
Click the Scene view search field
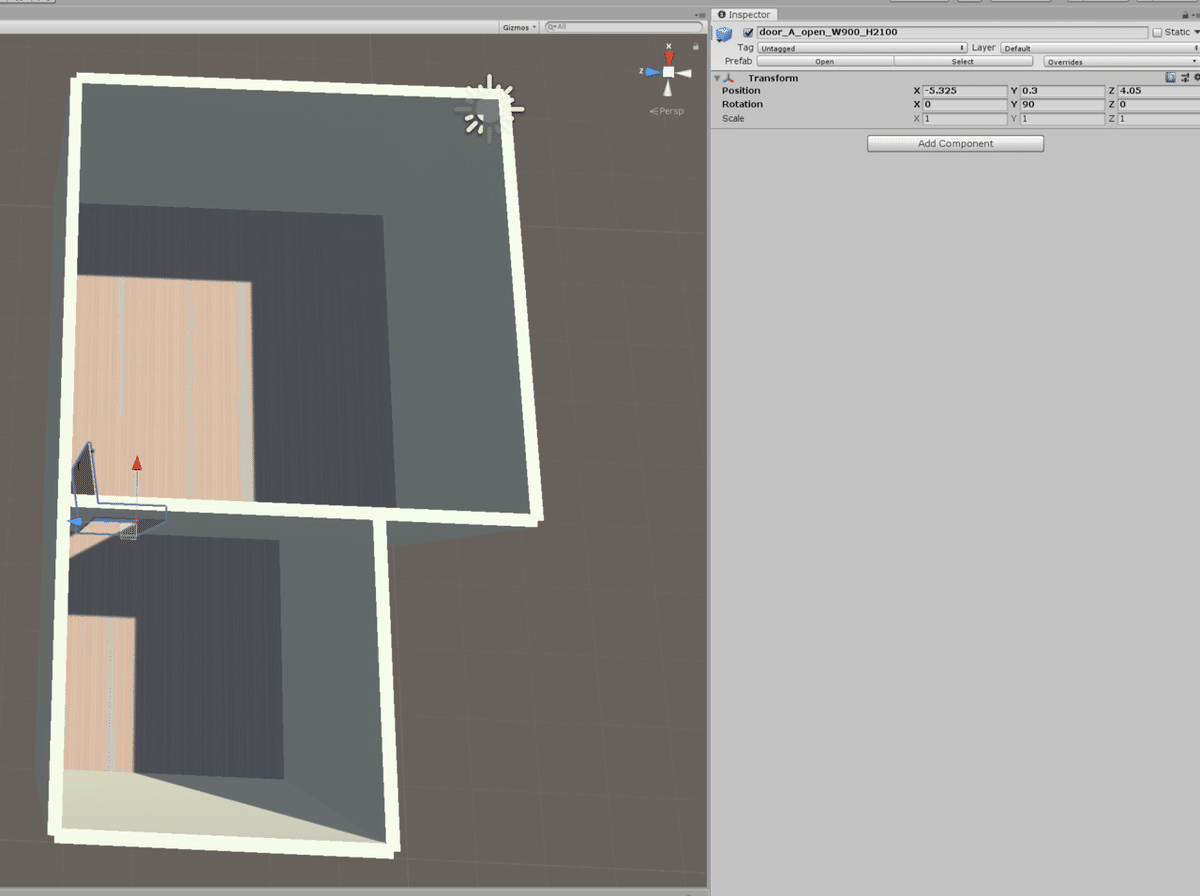[622, 27]
